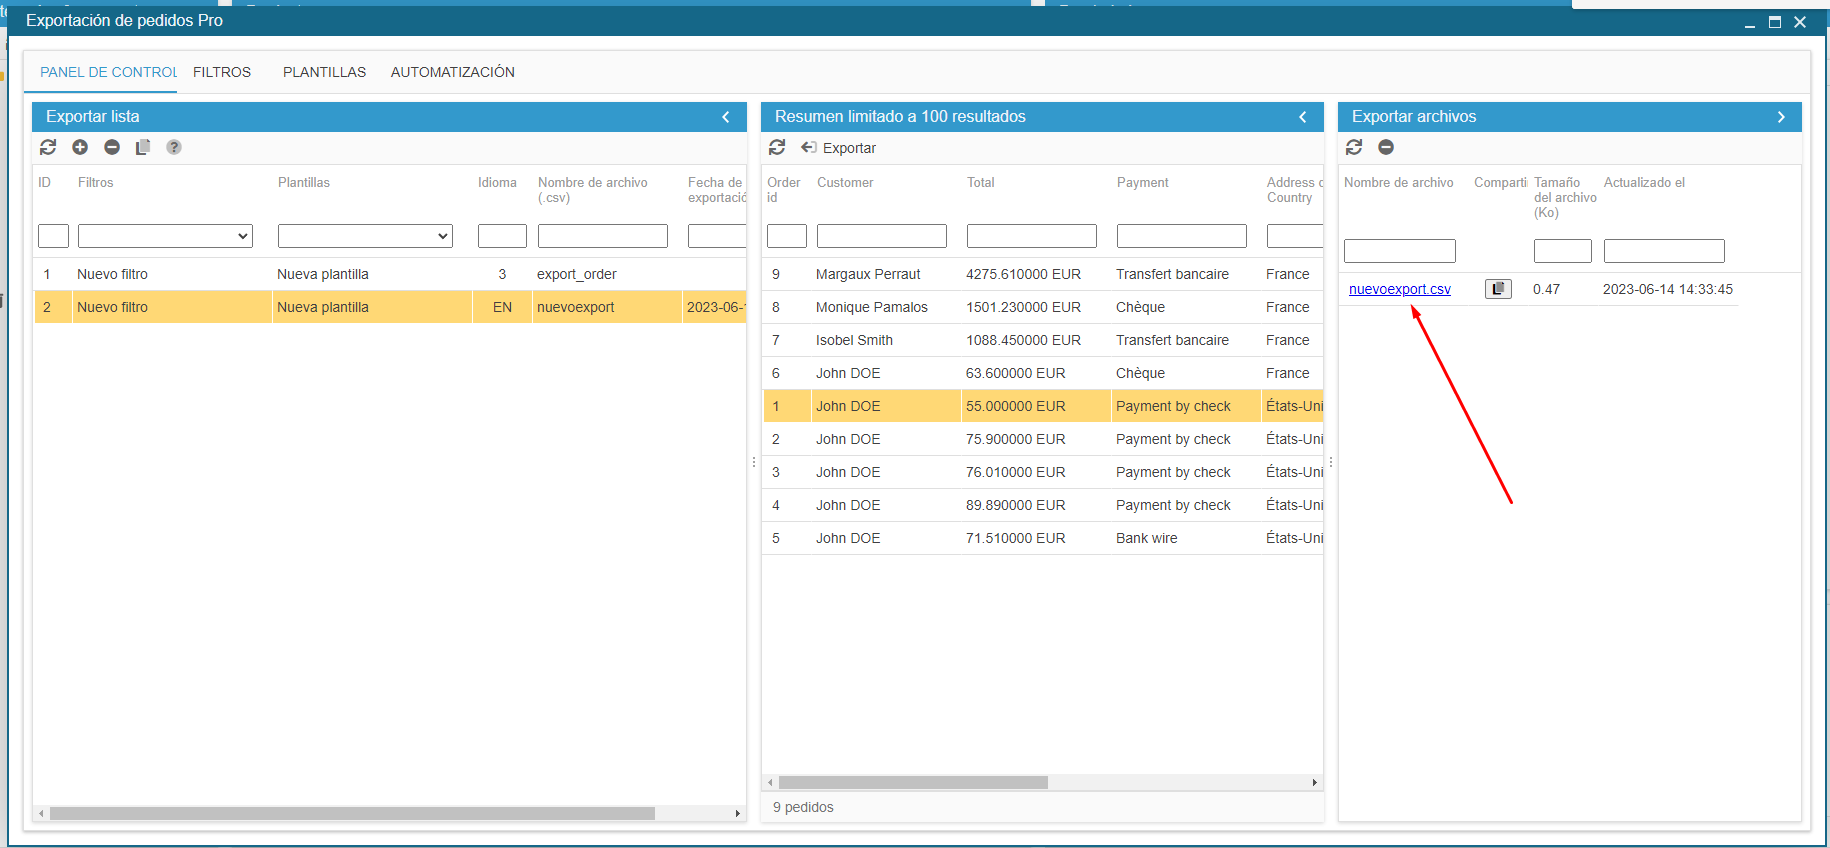
Task: Click the Exportar button
Action: pyautogui.click(x=839, y=148)
